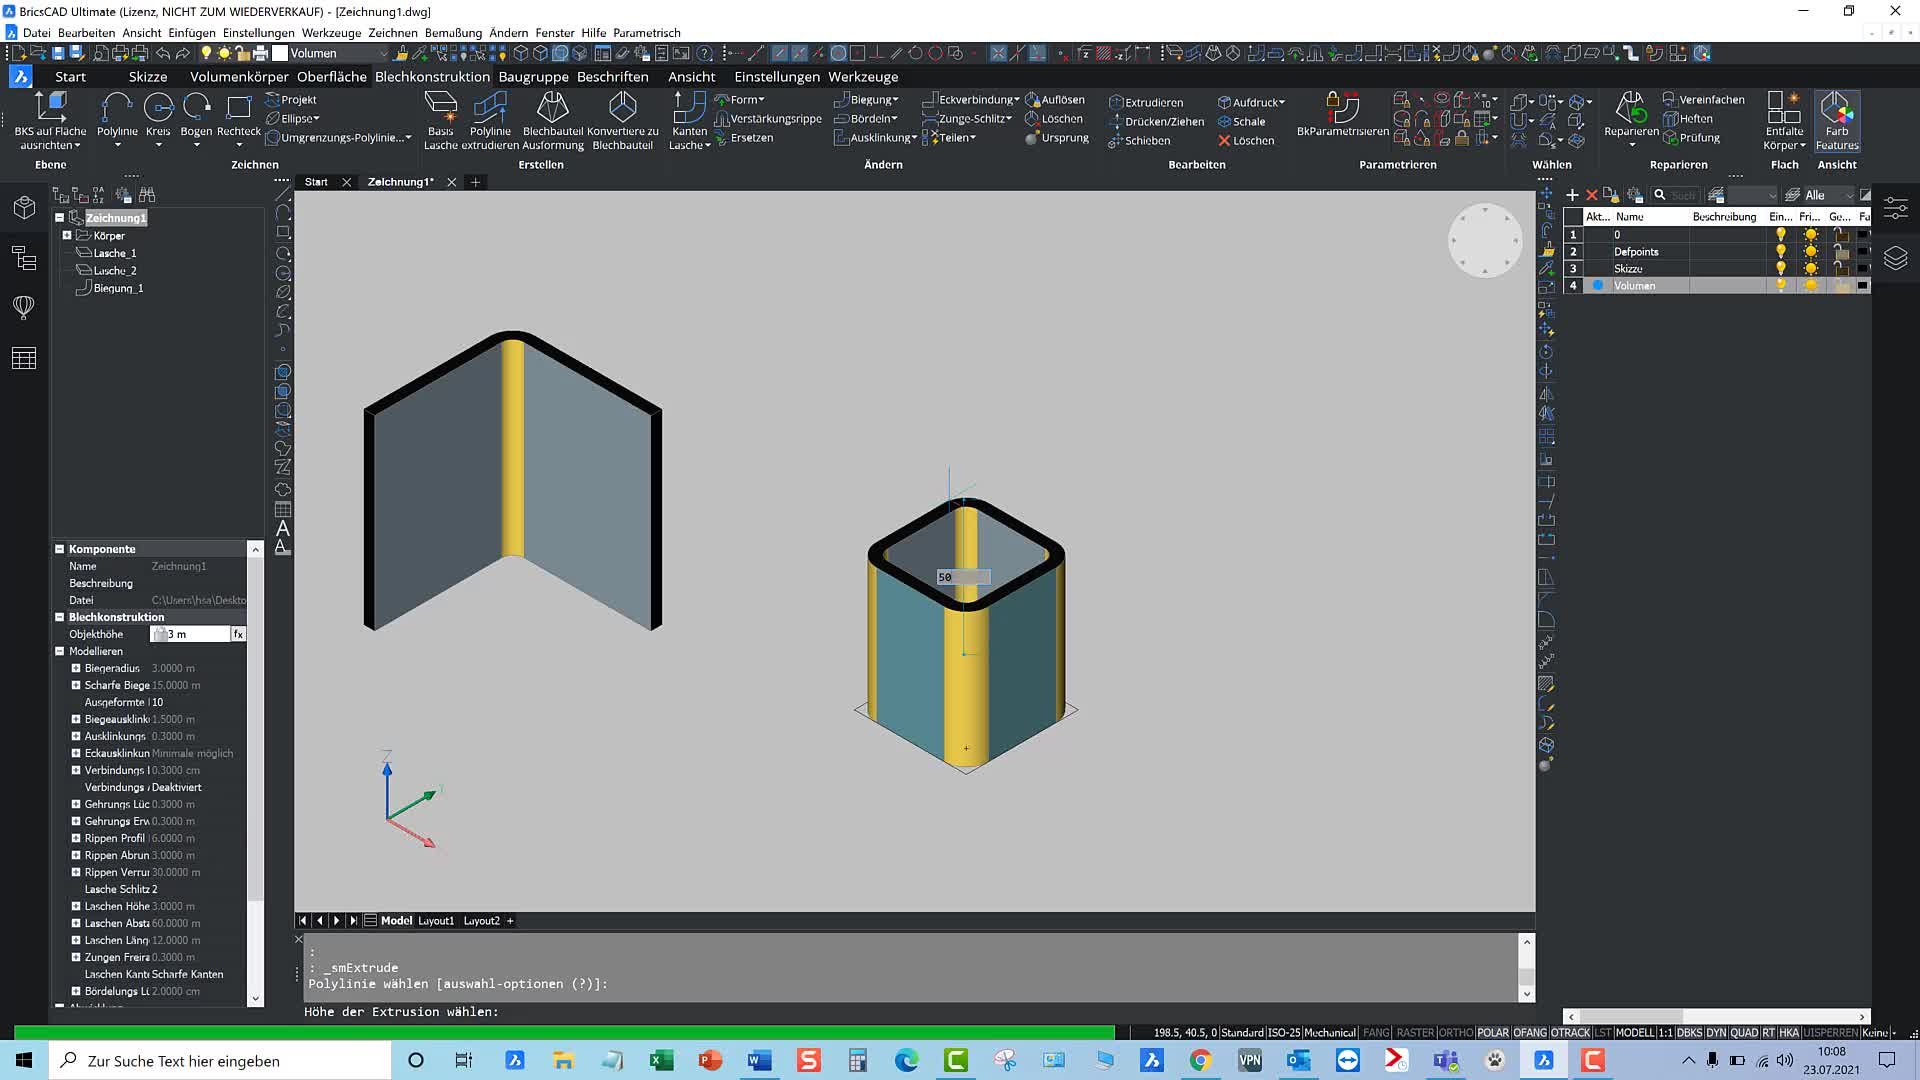1920x1080 pixels.
Task: Click Schieben button
Action: [1139, 140]
